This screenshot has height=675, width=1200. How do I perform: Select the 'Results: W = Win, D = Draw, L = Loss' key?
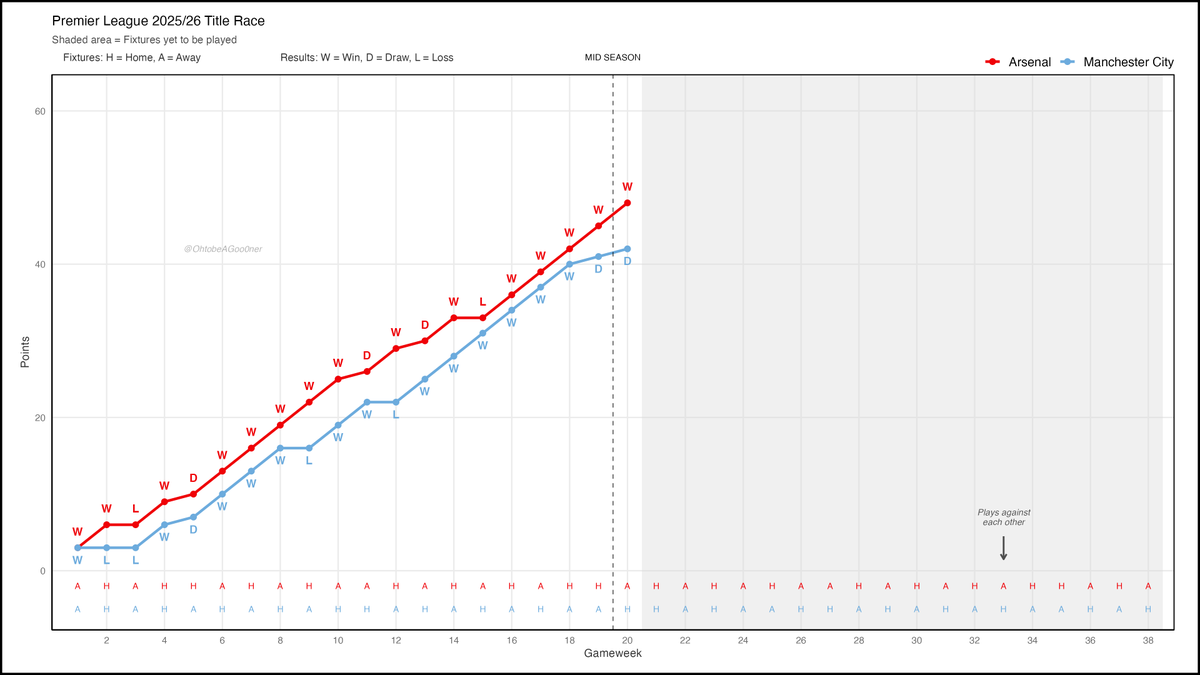coord(367,58)
